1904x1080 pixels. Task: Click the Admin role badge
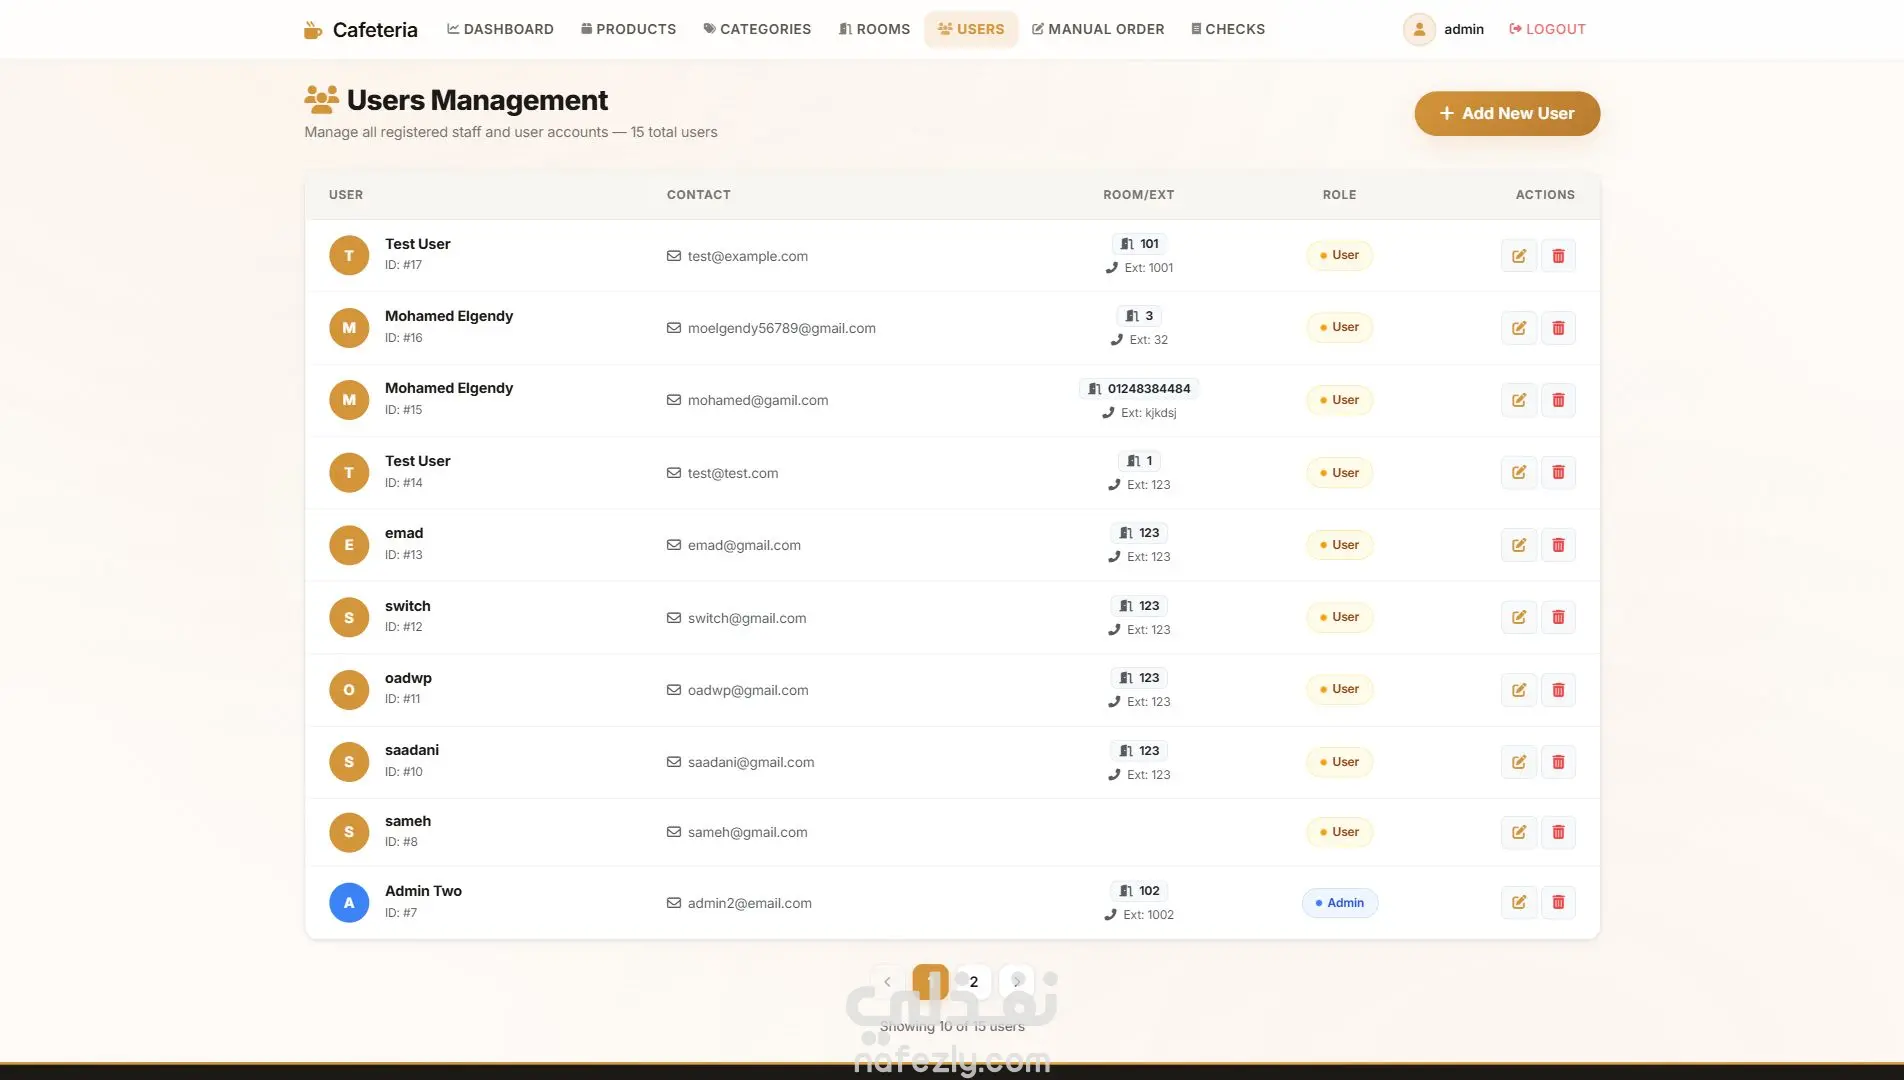click(x=1339, y=902)
